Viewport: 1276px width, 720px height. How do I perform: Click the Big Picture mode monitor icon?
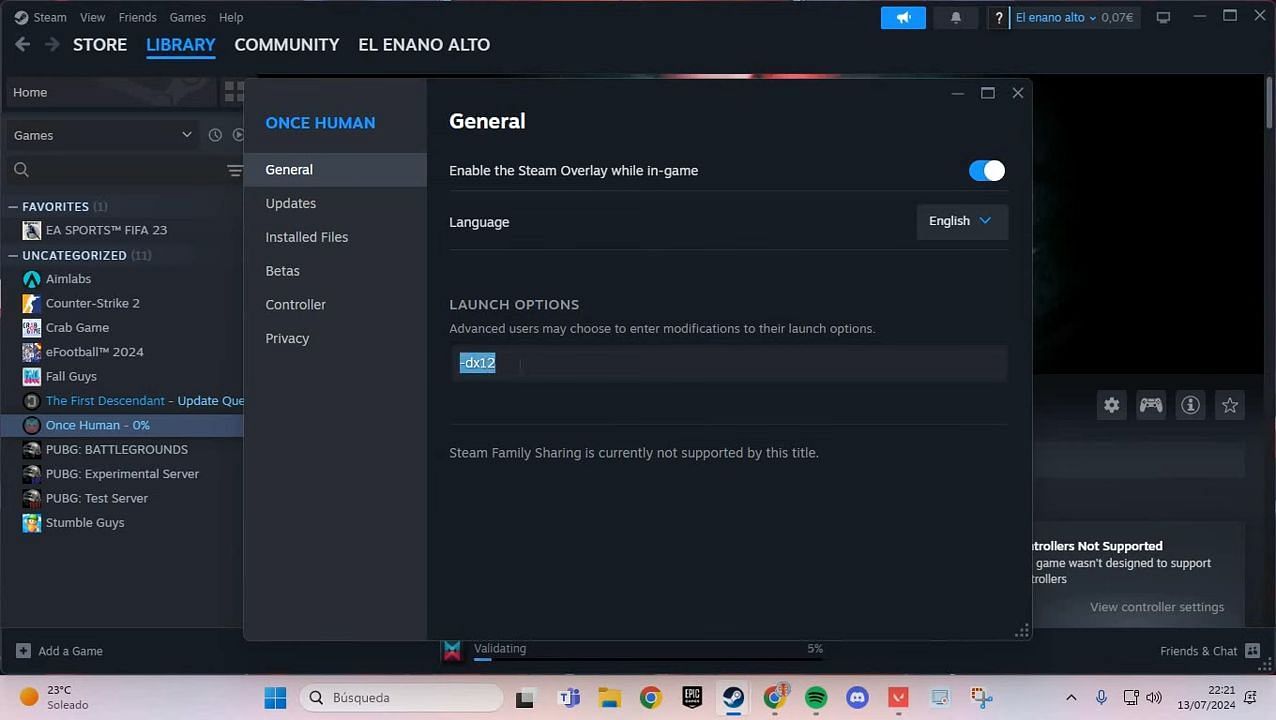pyautogui.click(x=1163, y=17)
